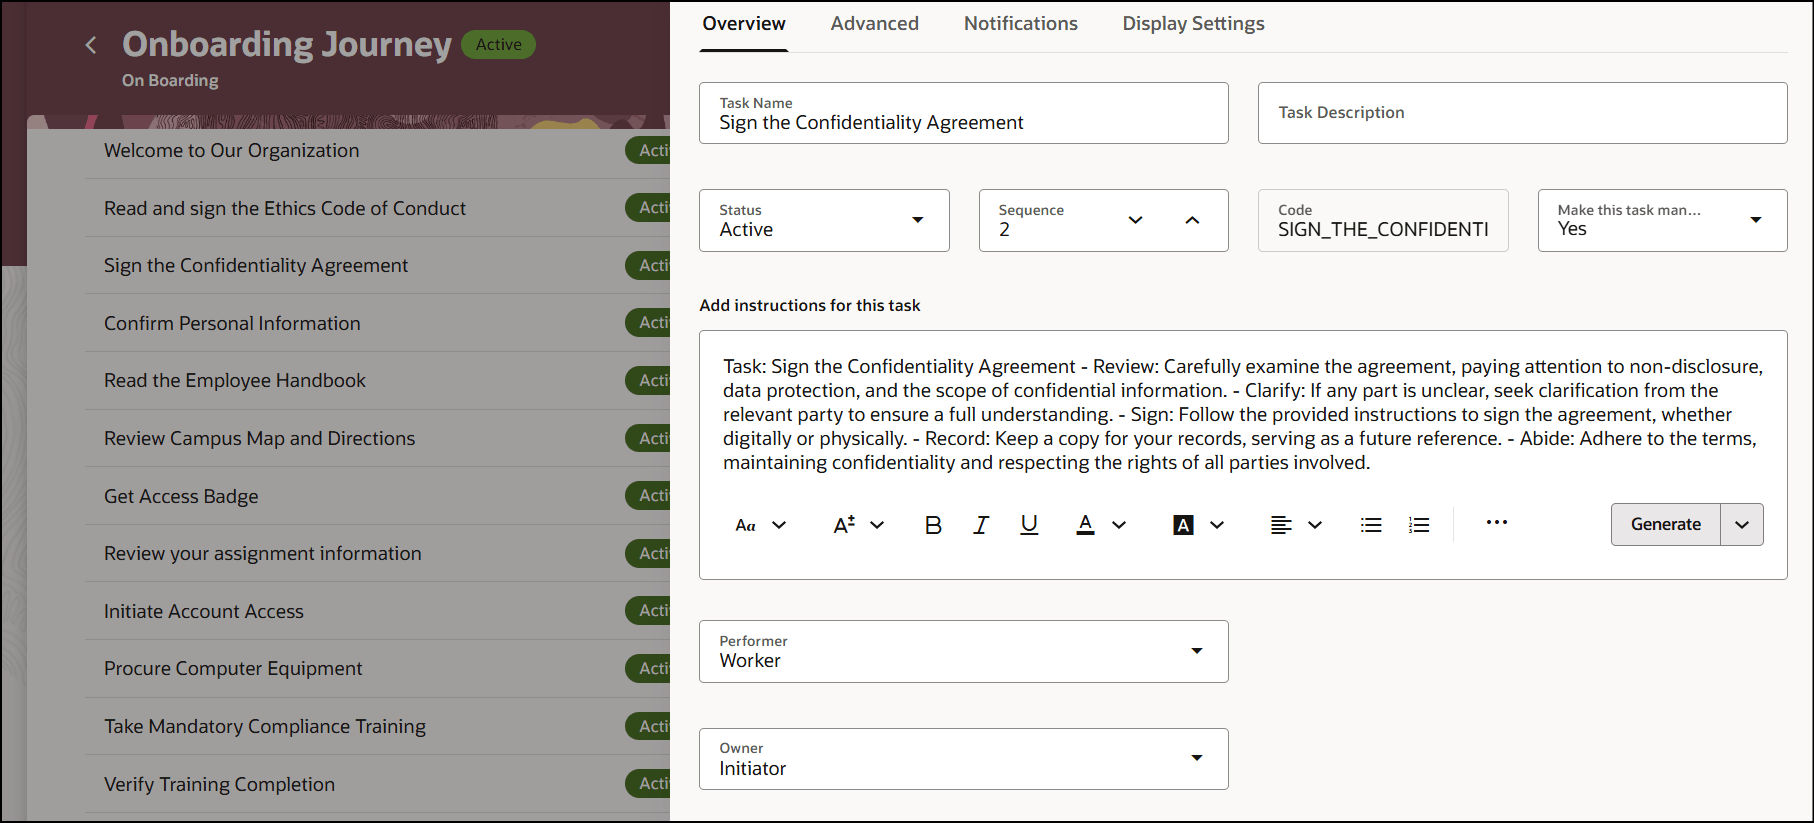Viewport: 1814px width, 823px height.
Task: Open the Make this task mandatory dropdown
Action: click(1662, 220)
